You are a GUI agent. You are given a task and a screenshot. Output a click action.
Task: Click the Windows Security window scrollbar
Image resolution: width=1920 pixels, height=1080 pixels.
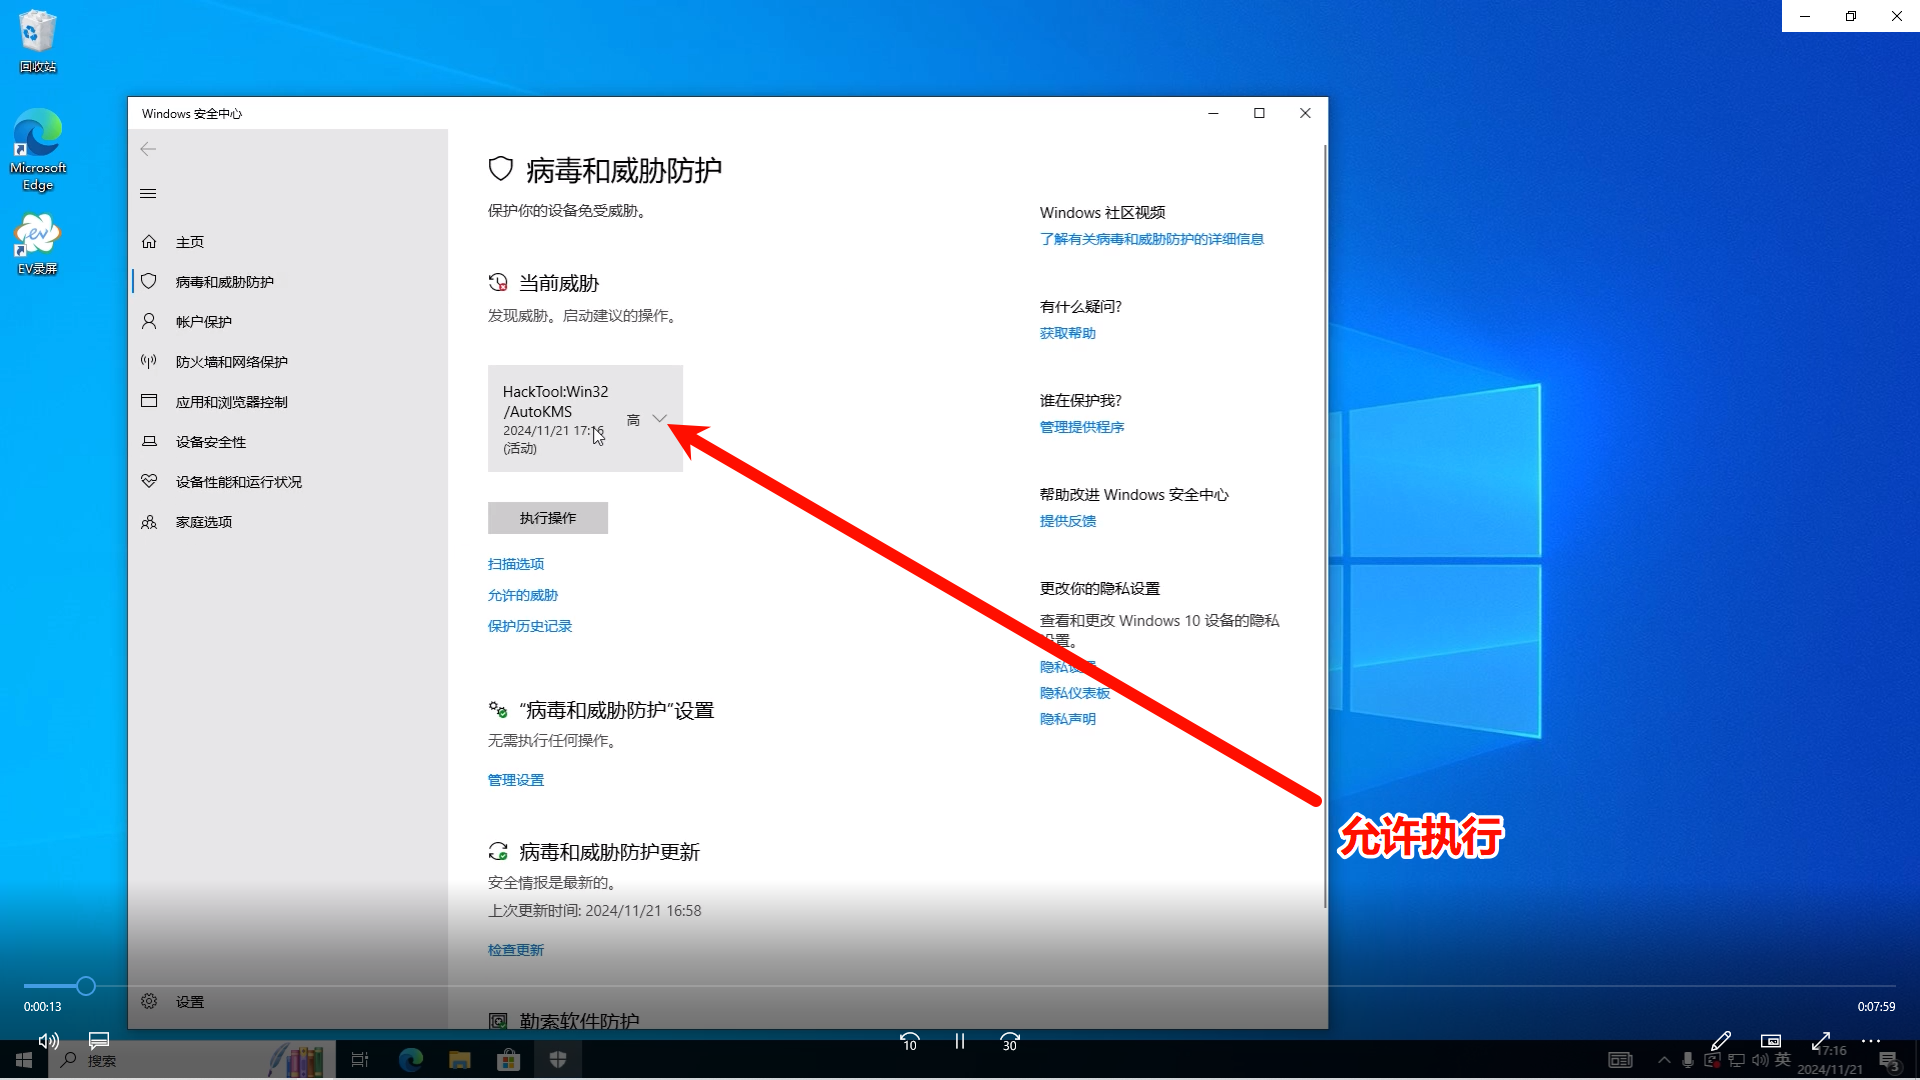pyautogui.click(x=1325, y=527)
